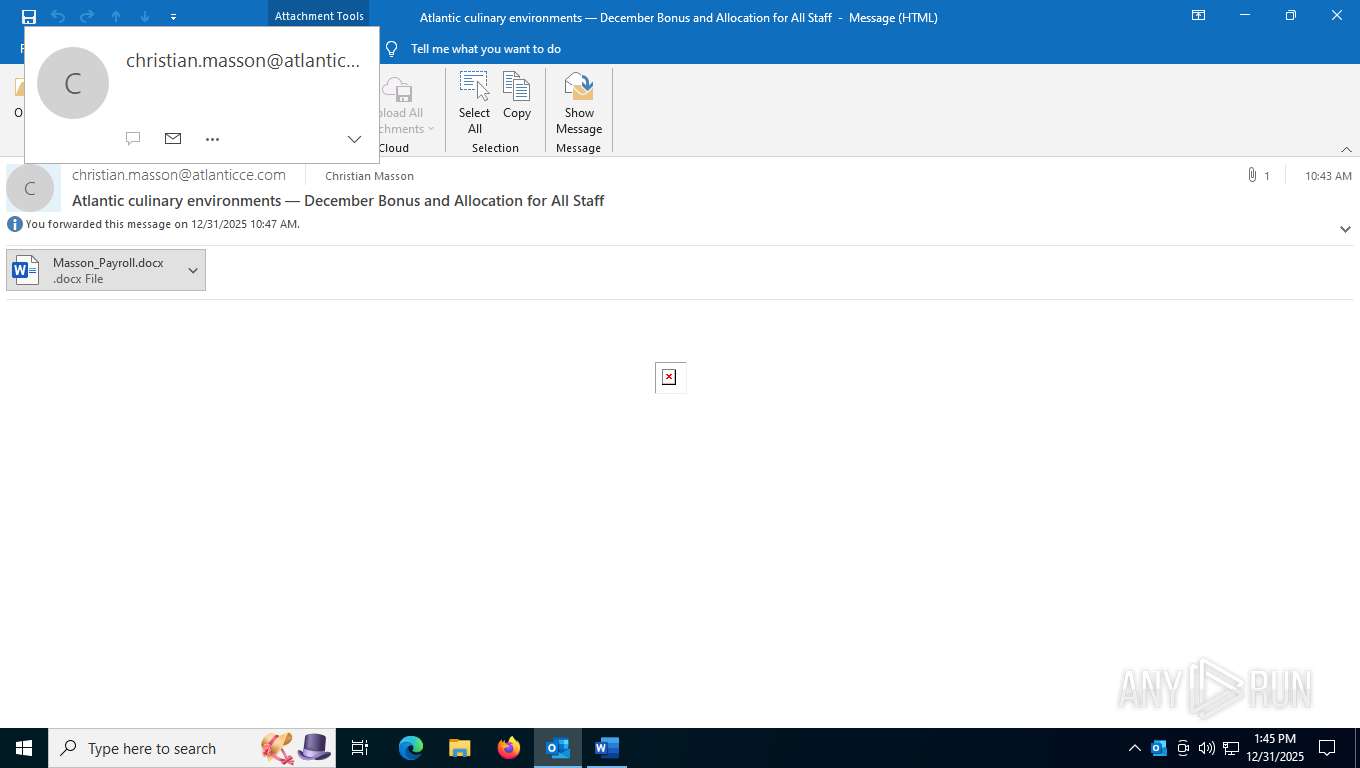Open File Explorer from the taskbar
Screen dimensions: 1360x768
pos(460,748)
